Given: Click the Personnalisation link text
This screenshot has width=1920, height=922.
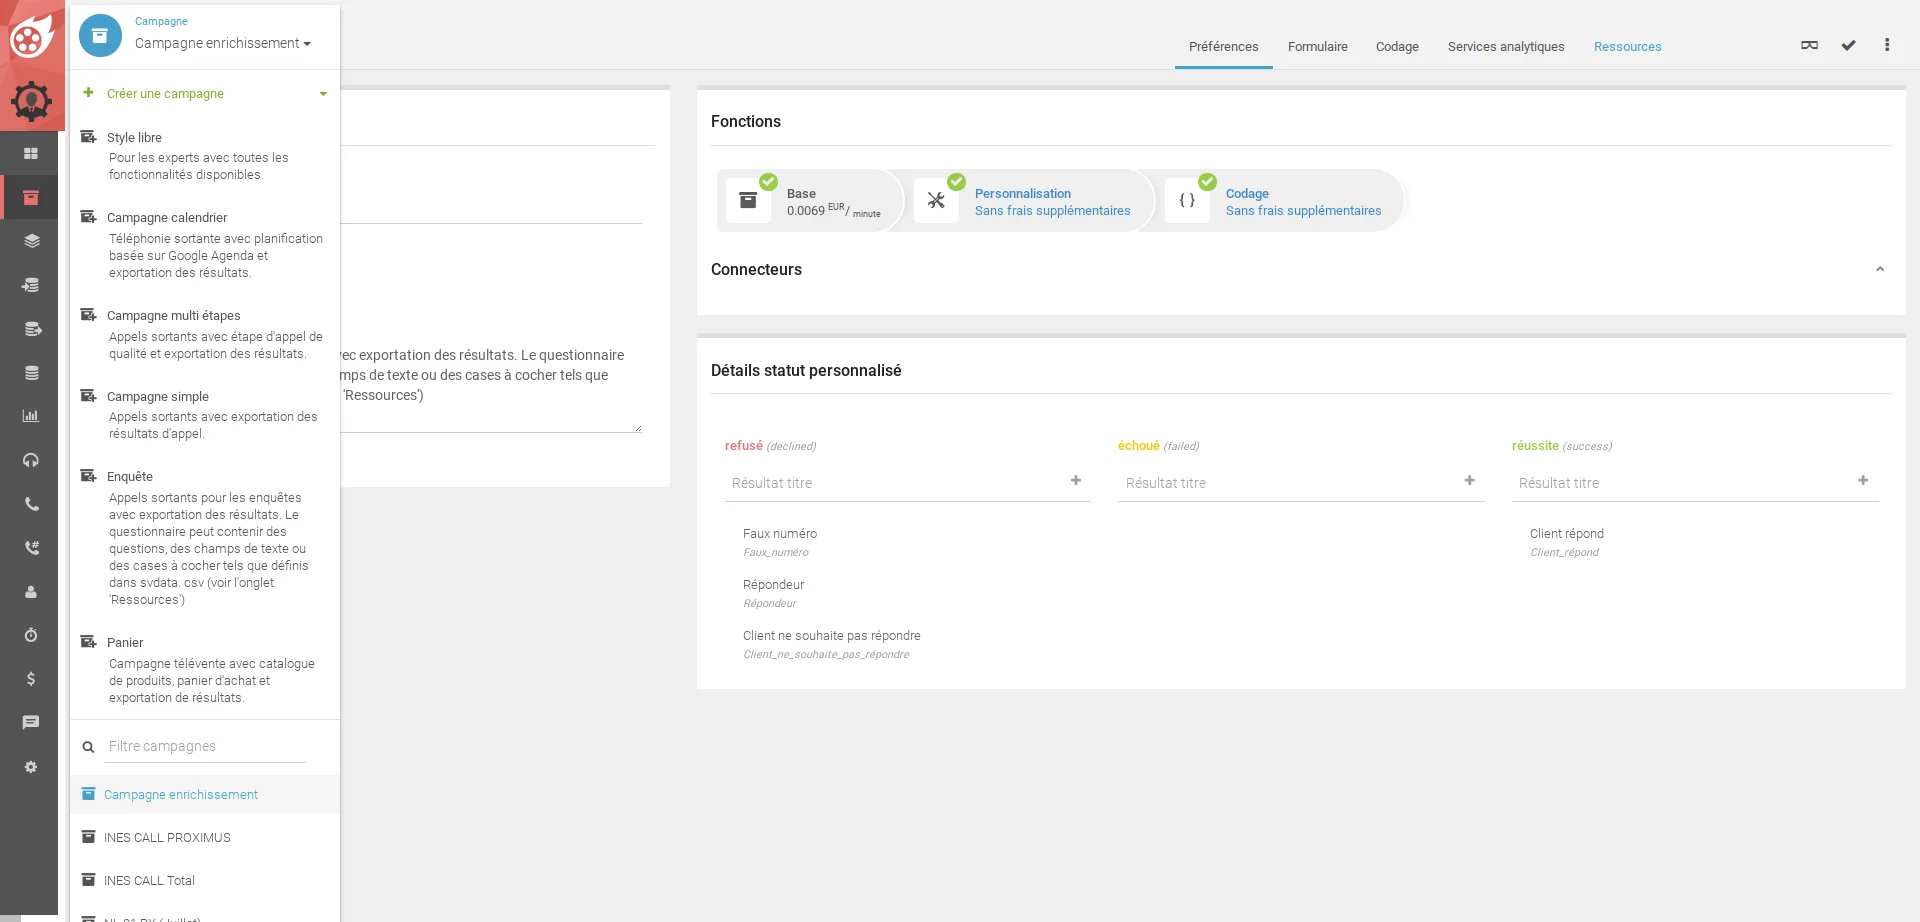Looking at the screenshot, I should [1022, 194].
